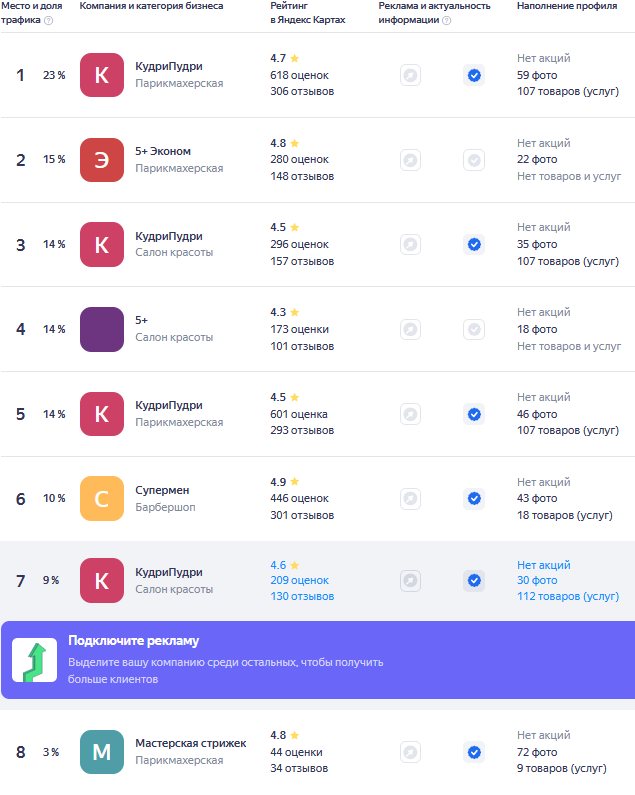Open the "112 товаров (услуг)" link
The image size is (635, 795).
568,596
